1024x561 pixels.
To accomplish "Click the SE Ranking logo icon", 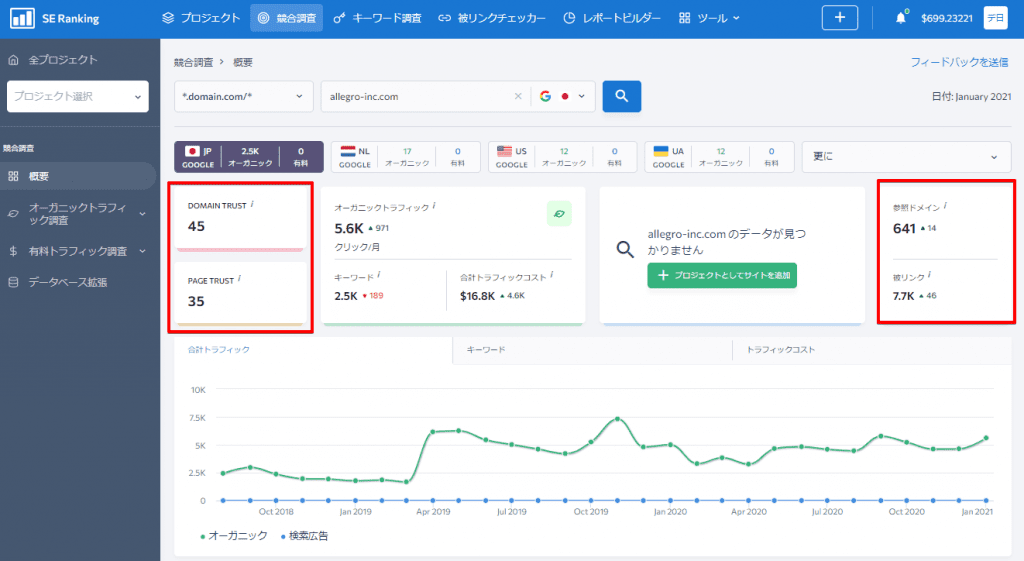I will tap(22, 18).
